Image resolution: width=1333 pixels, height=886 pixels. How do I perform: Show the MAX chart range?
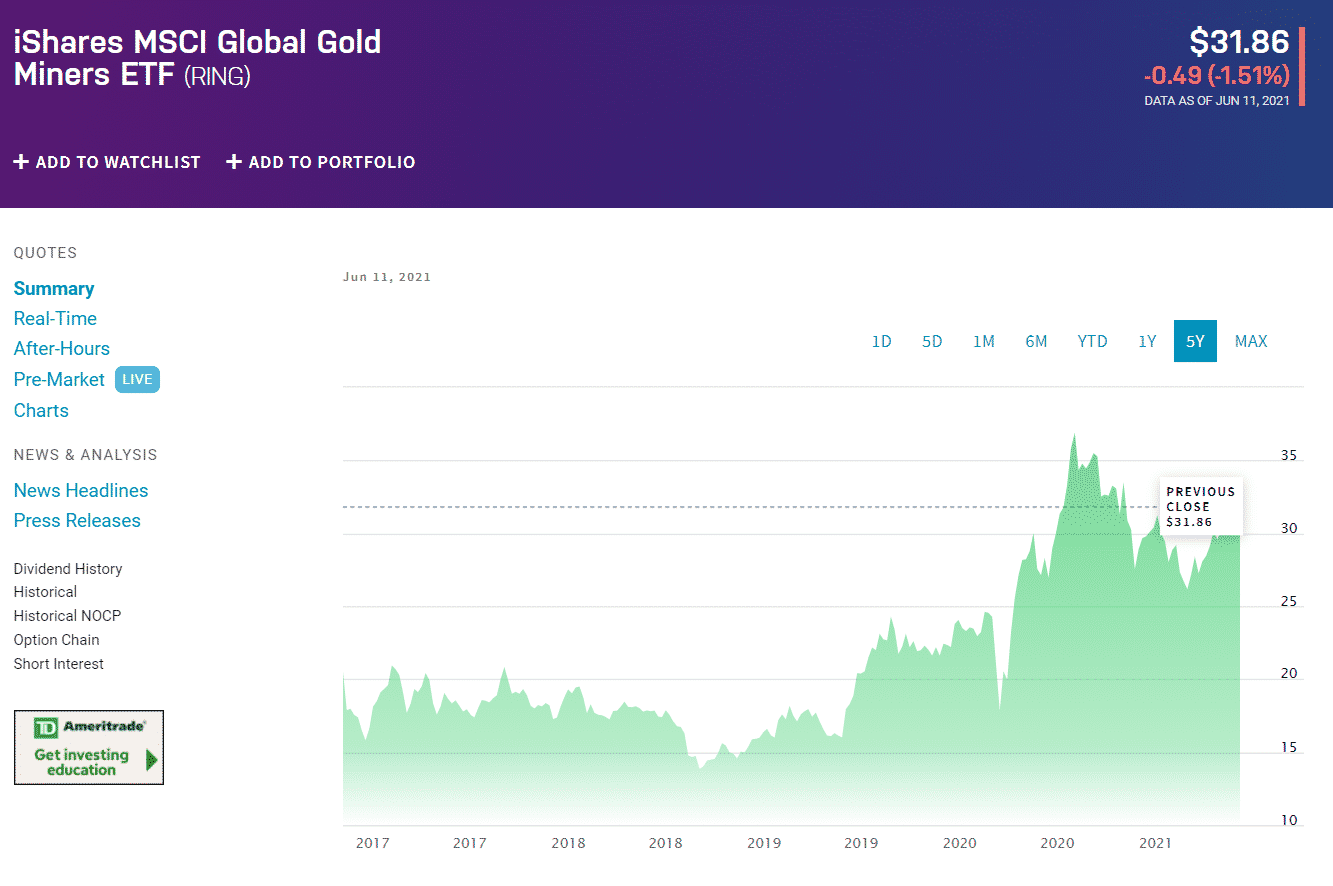(1251, 342)
